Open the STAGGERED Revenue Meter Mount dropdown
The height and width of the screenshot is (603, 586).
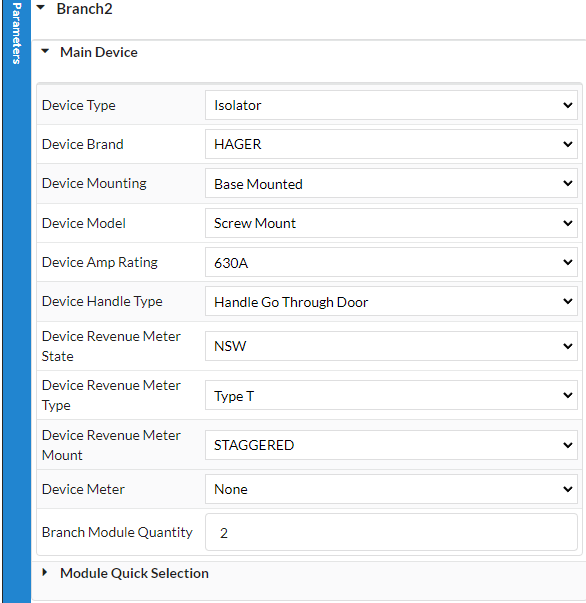point(391,445)
